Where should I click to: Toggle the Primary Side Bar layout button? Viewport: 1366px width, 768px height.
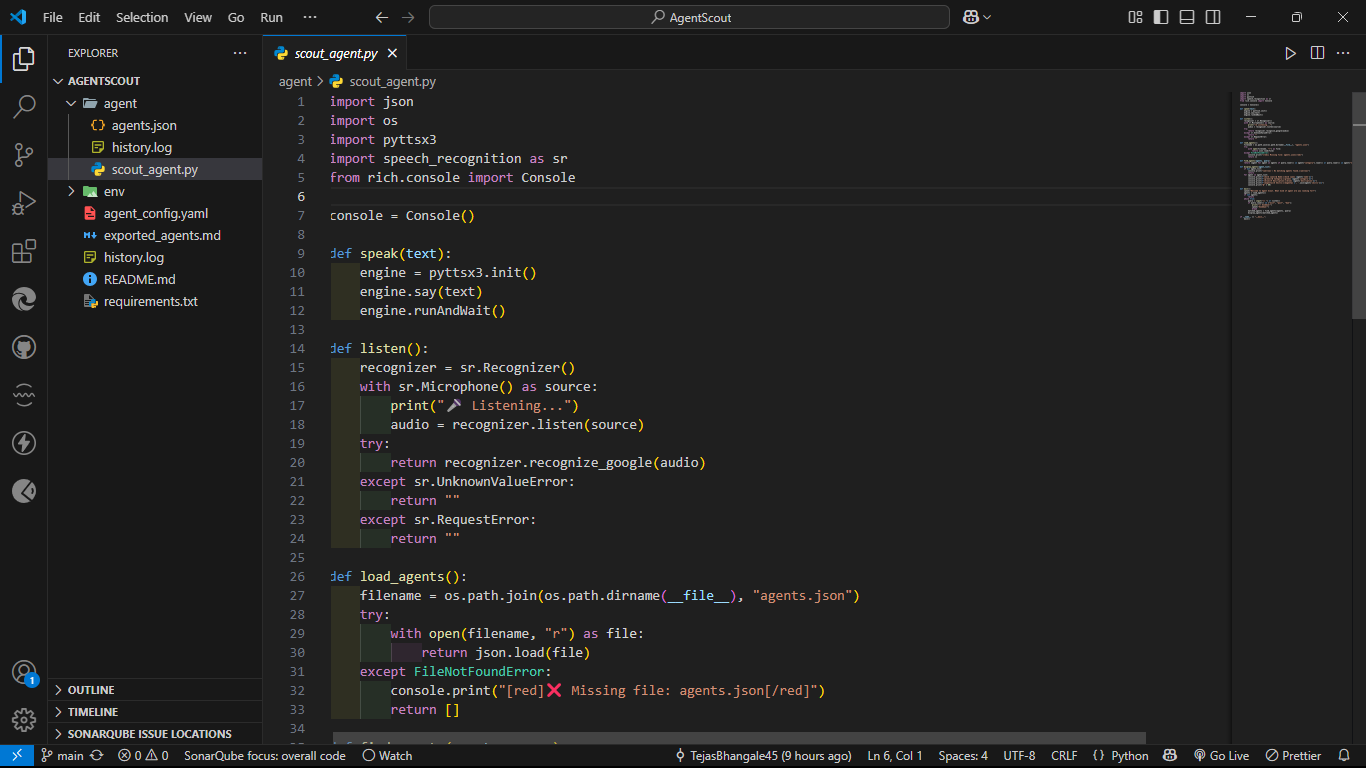1161,17
